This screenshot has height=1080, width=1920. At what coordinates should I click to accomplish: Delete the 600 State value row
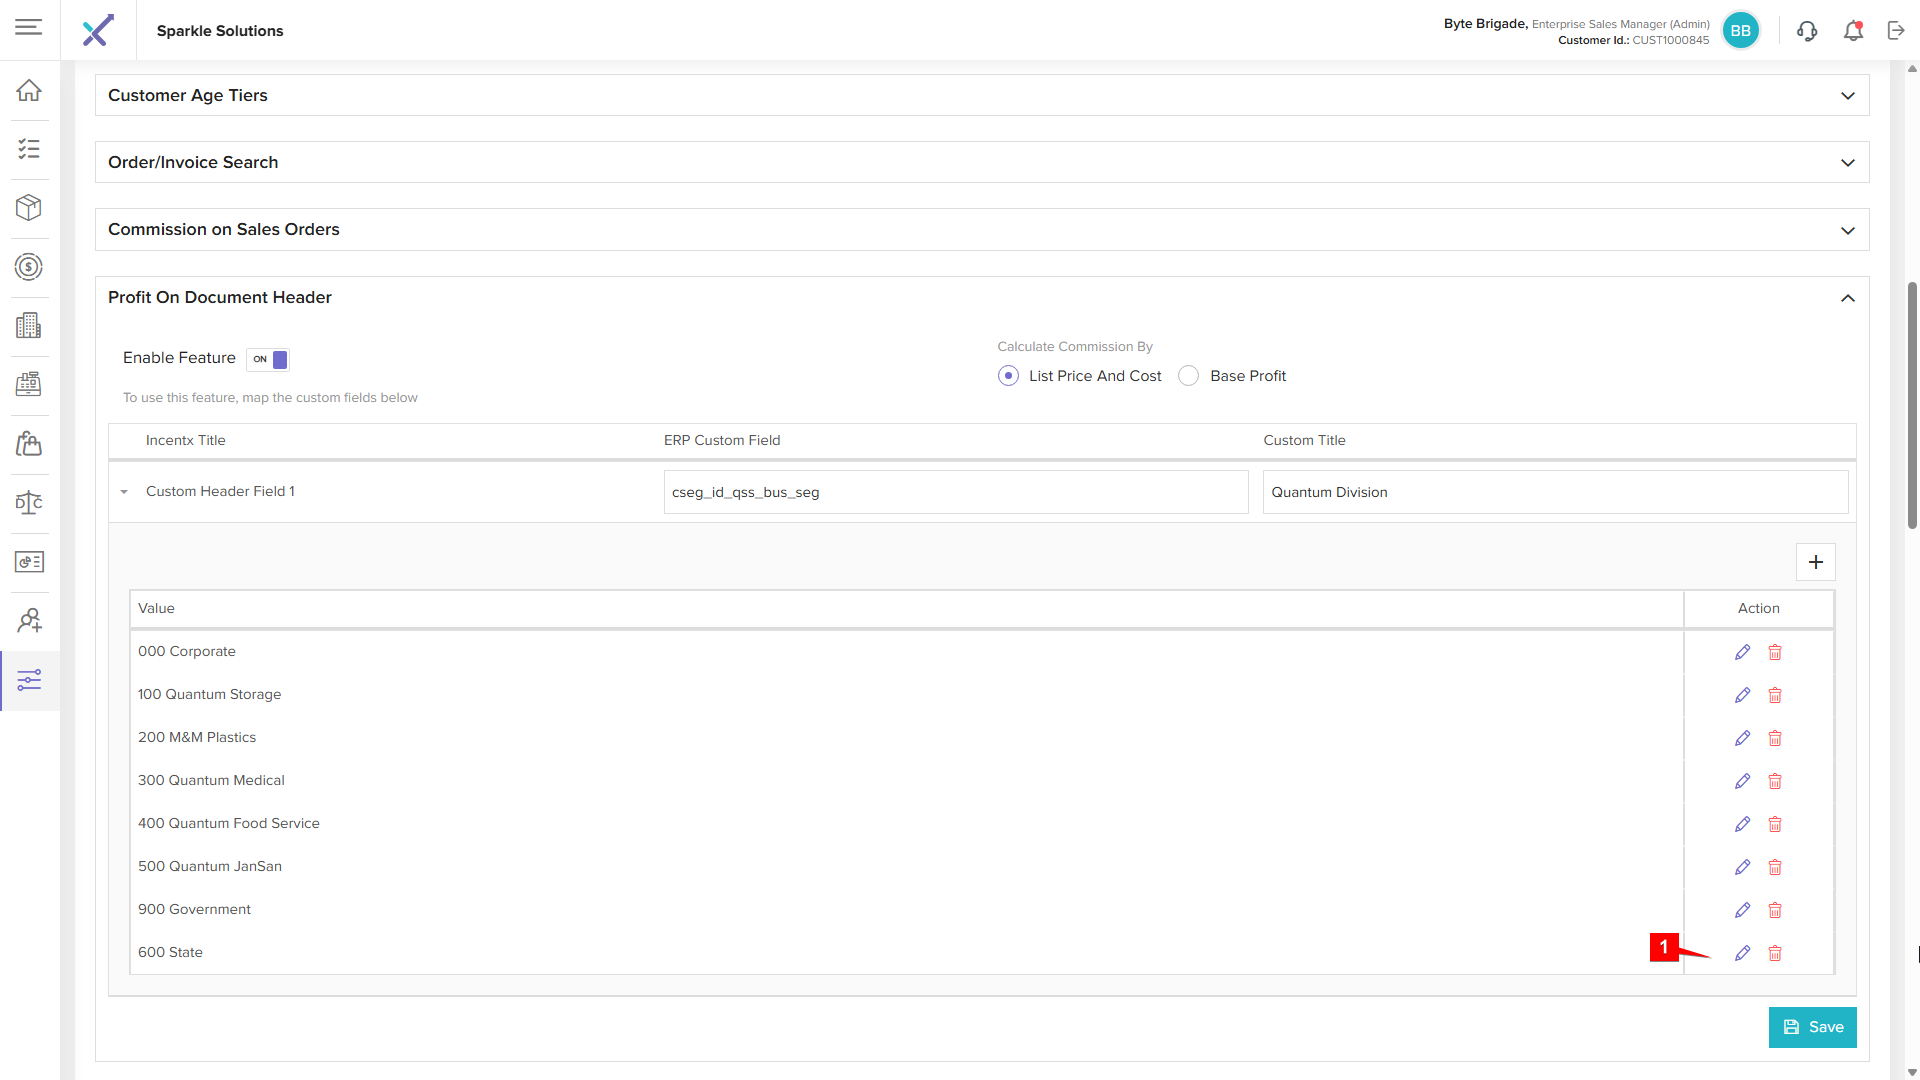point(1775,953)
